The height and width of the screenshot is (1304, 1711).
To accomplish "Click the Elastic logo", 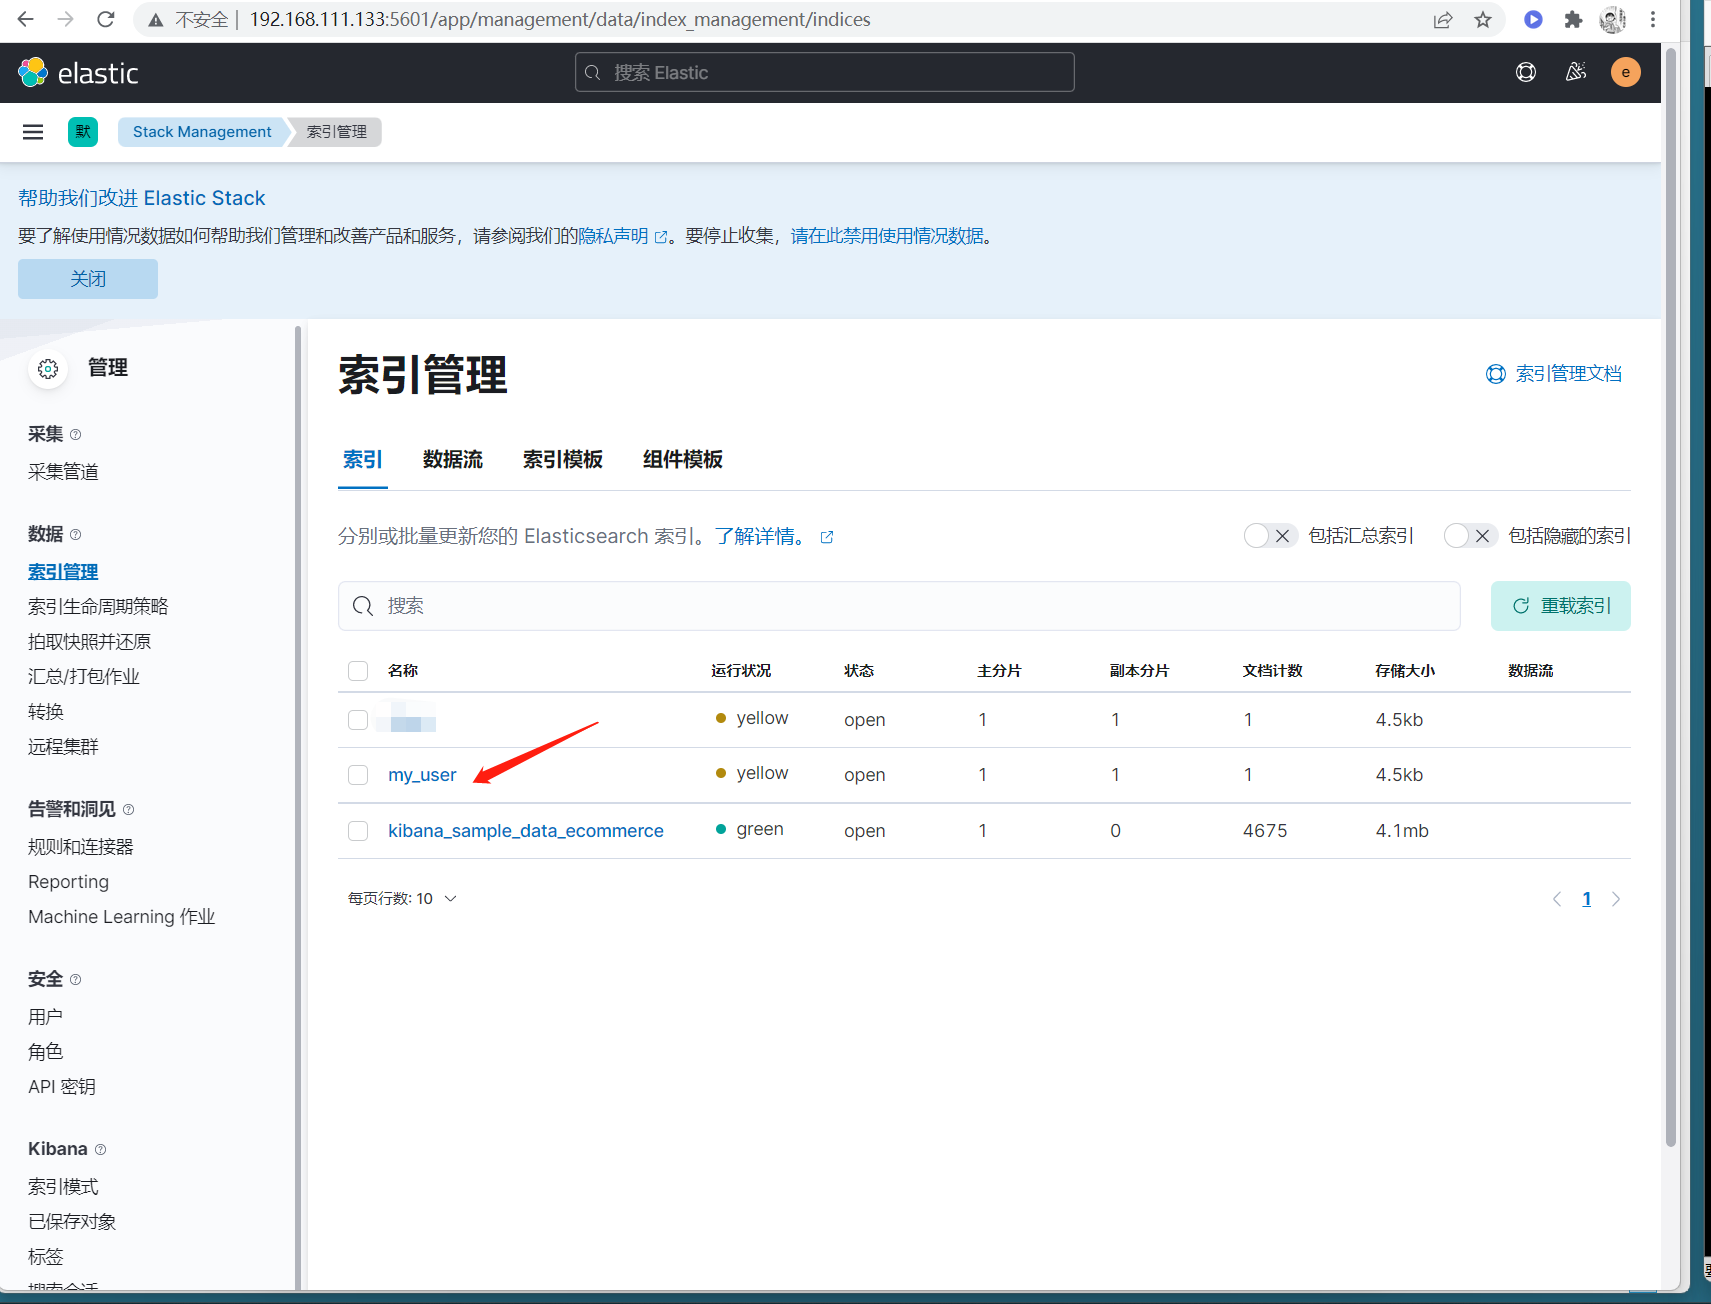I will [78, 72].
